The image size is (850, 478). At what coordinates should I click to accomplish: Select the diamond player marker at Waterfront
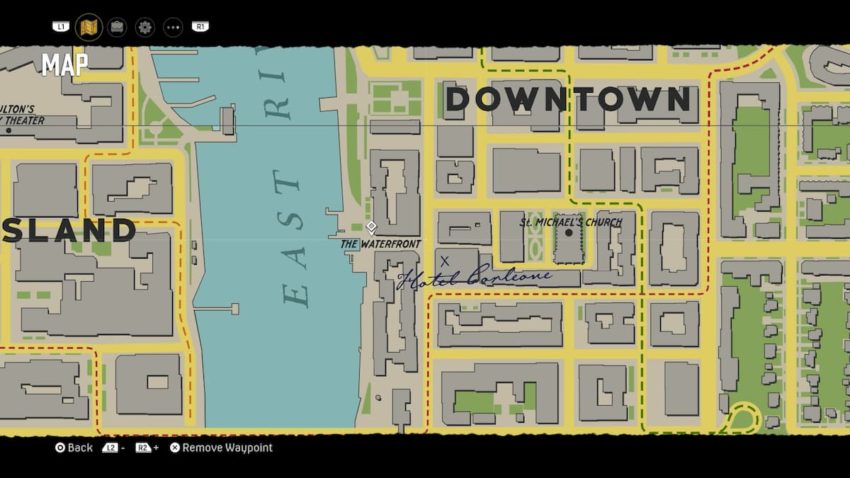click(371, 226)
